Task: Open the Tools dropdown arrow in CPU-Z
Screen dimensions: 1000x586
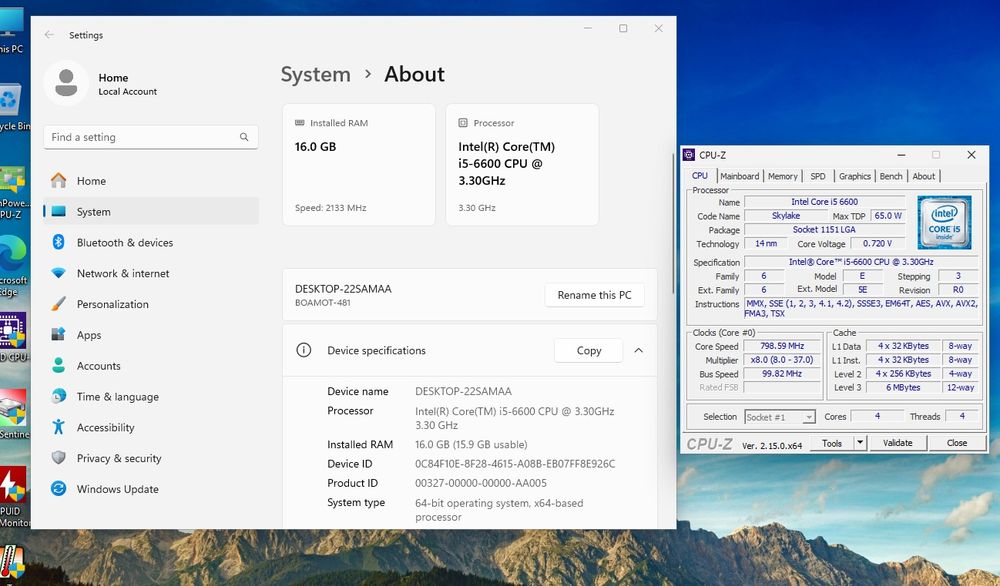Action: 860,443
